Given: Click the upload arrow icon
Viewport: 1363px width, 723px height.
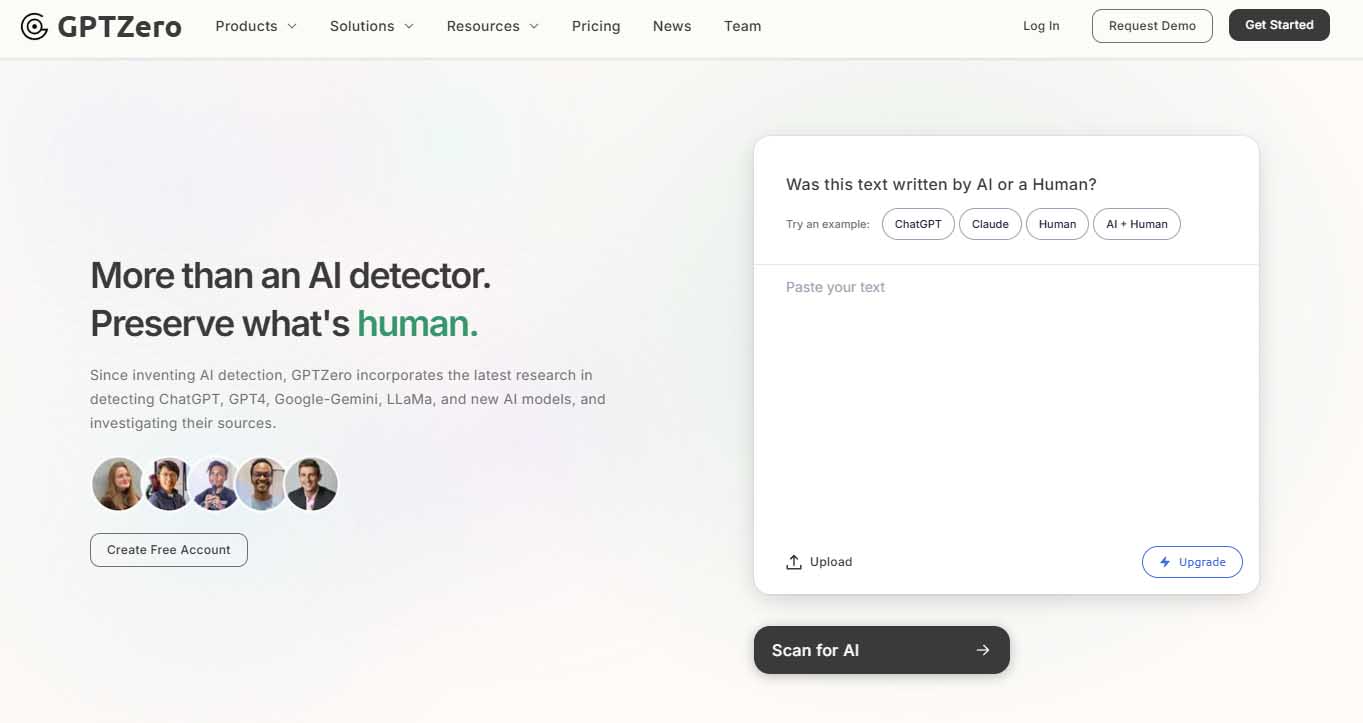Looking at the screenshot, I should (794, 562).
